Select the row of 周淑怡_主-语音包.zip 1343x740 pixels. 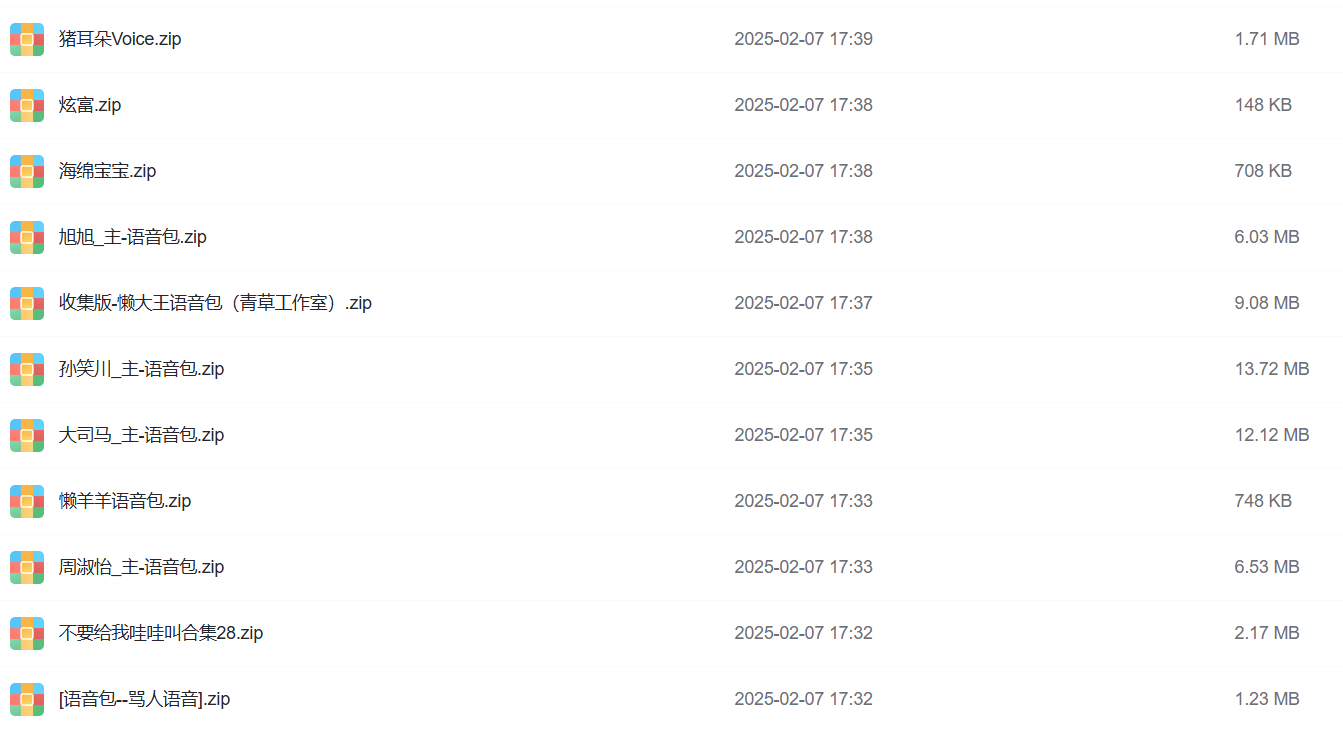coord(671,567)
